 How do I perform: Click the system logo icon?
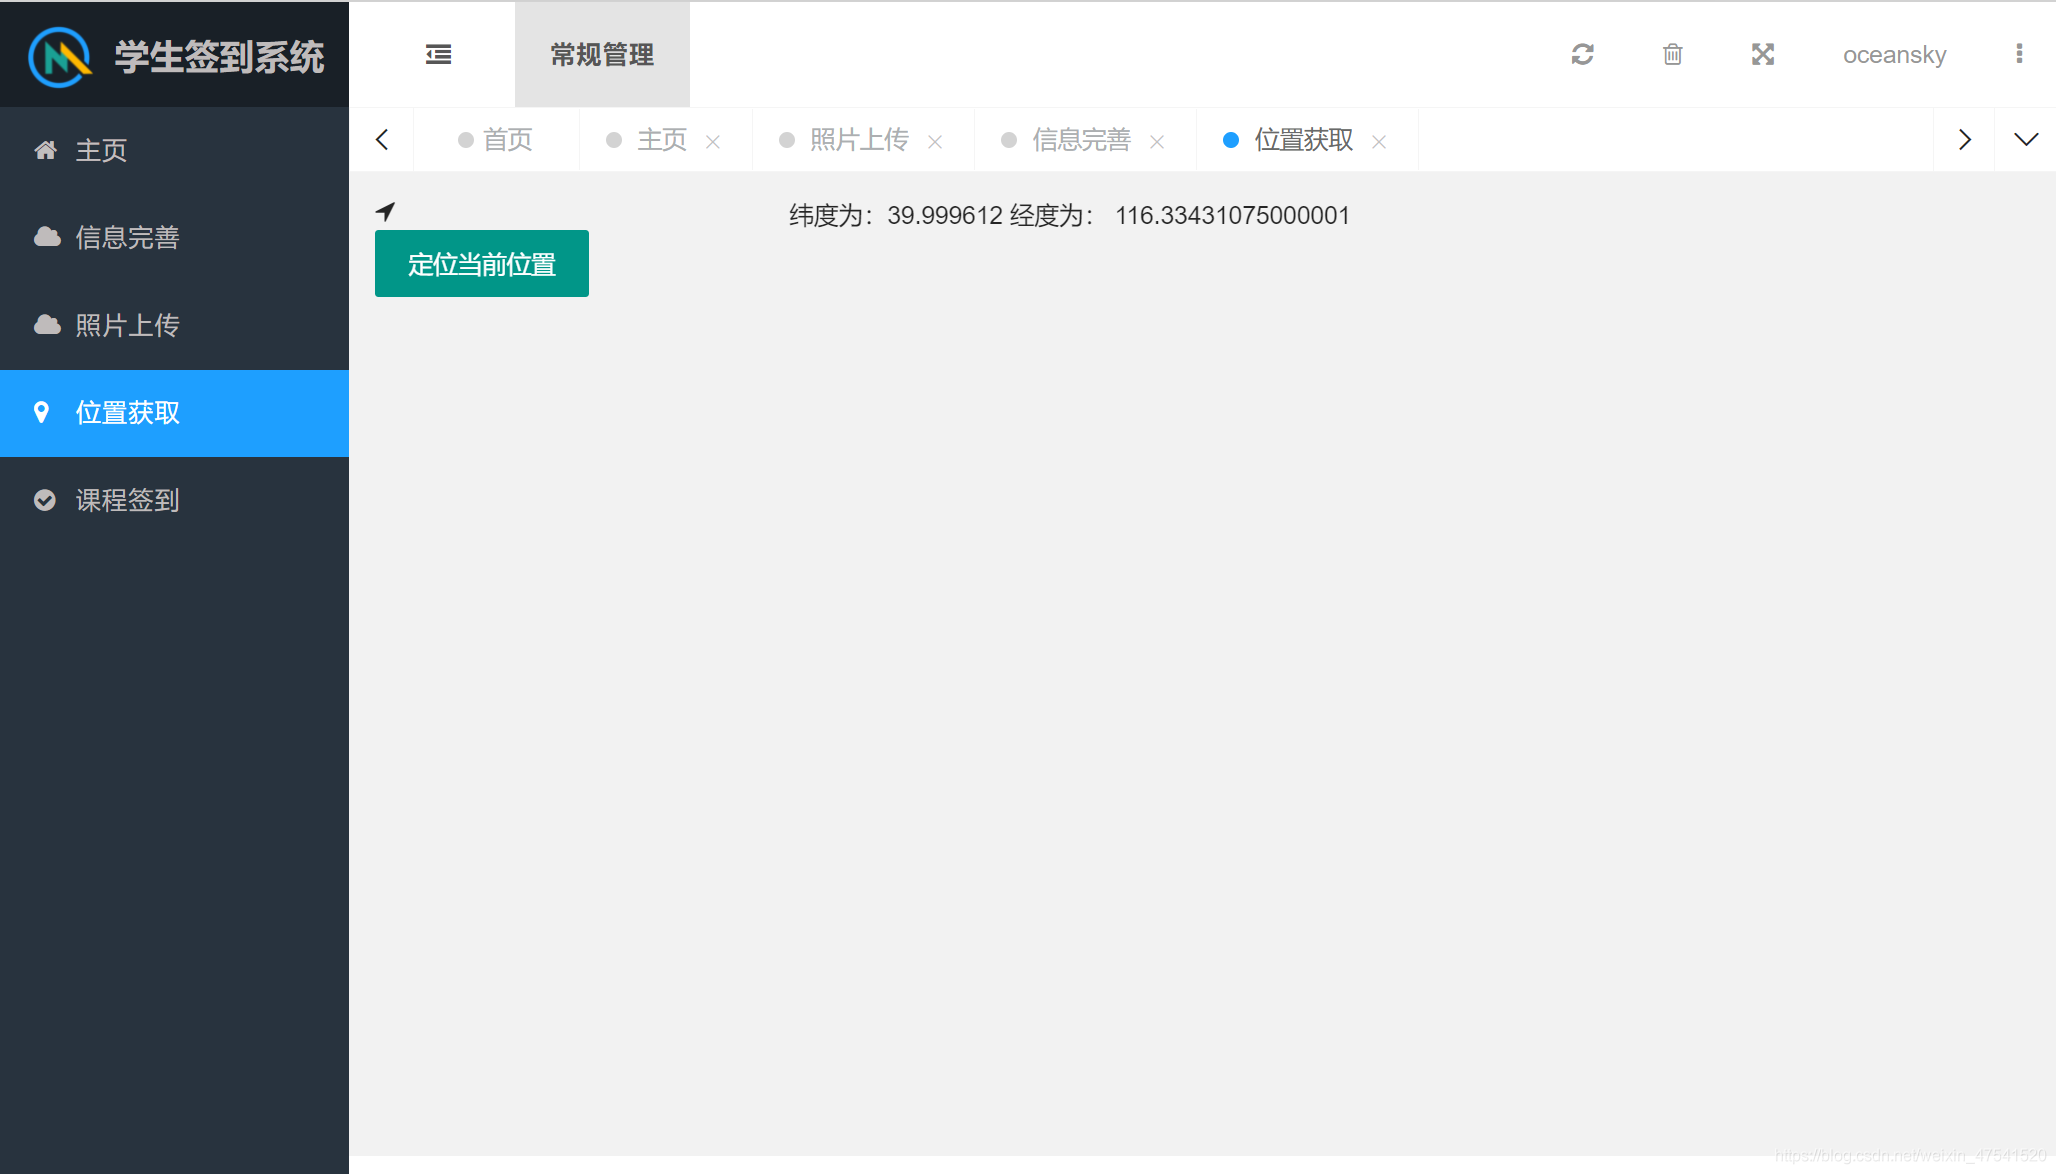point(60,56)
